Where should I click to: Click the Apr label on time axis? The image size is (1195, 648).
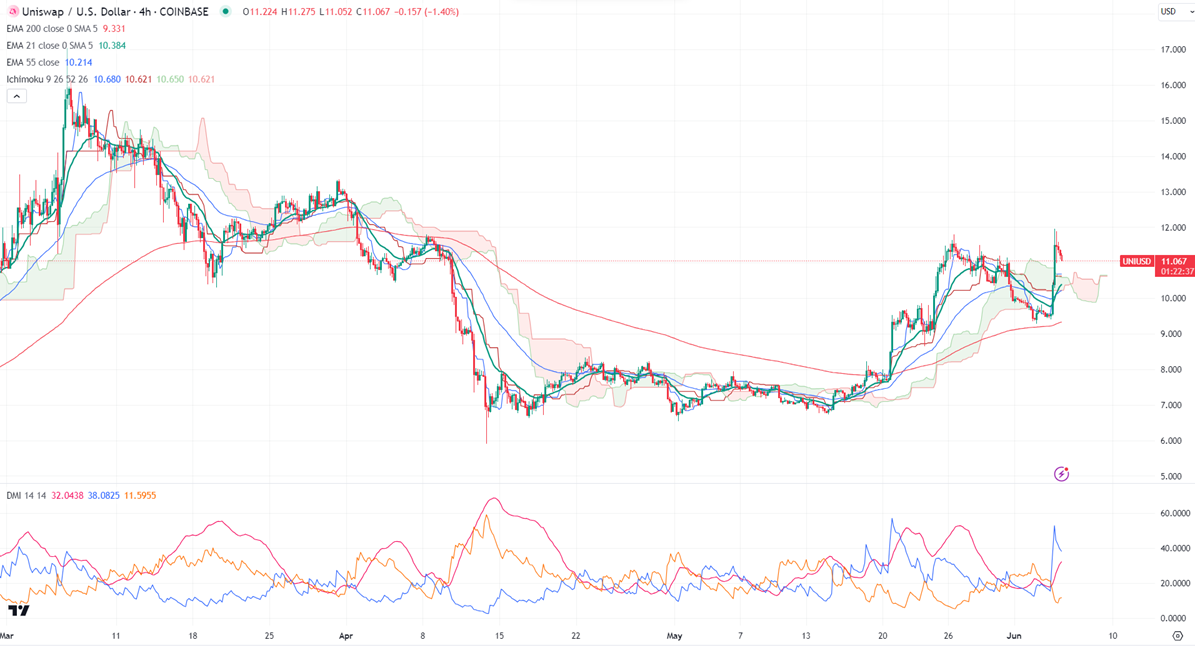tap(345, 635)
